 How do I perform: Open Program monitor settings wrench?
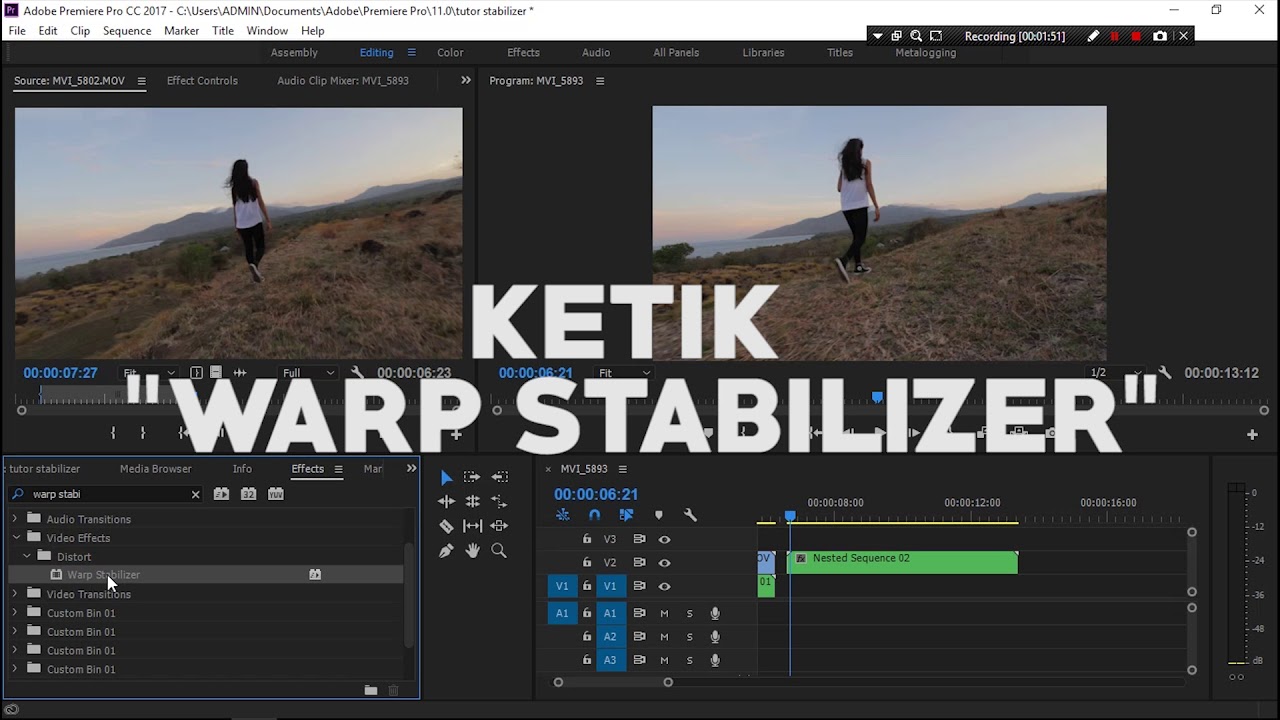pyautogui.click(x=1164, y=373)
